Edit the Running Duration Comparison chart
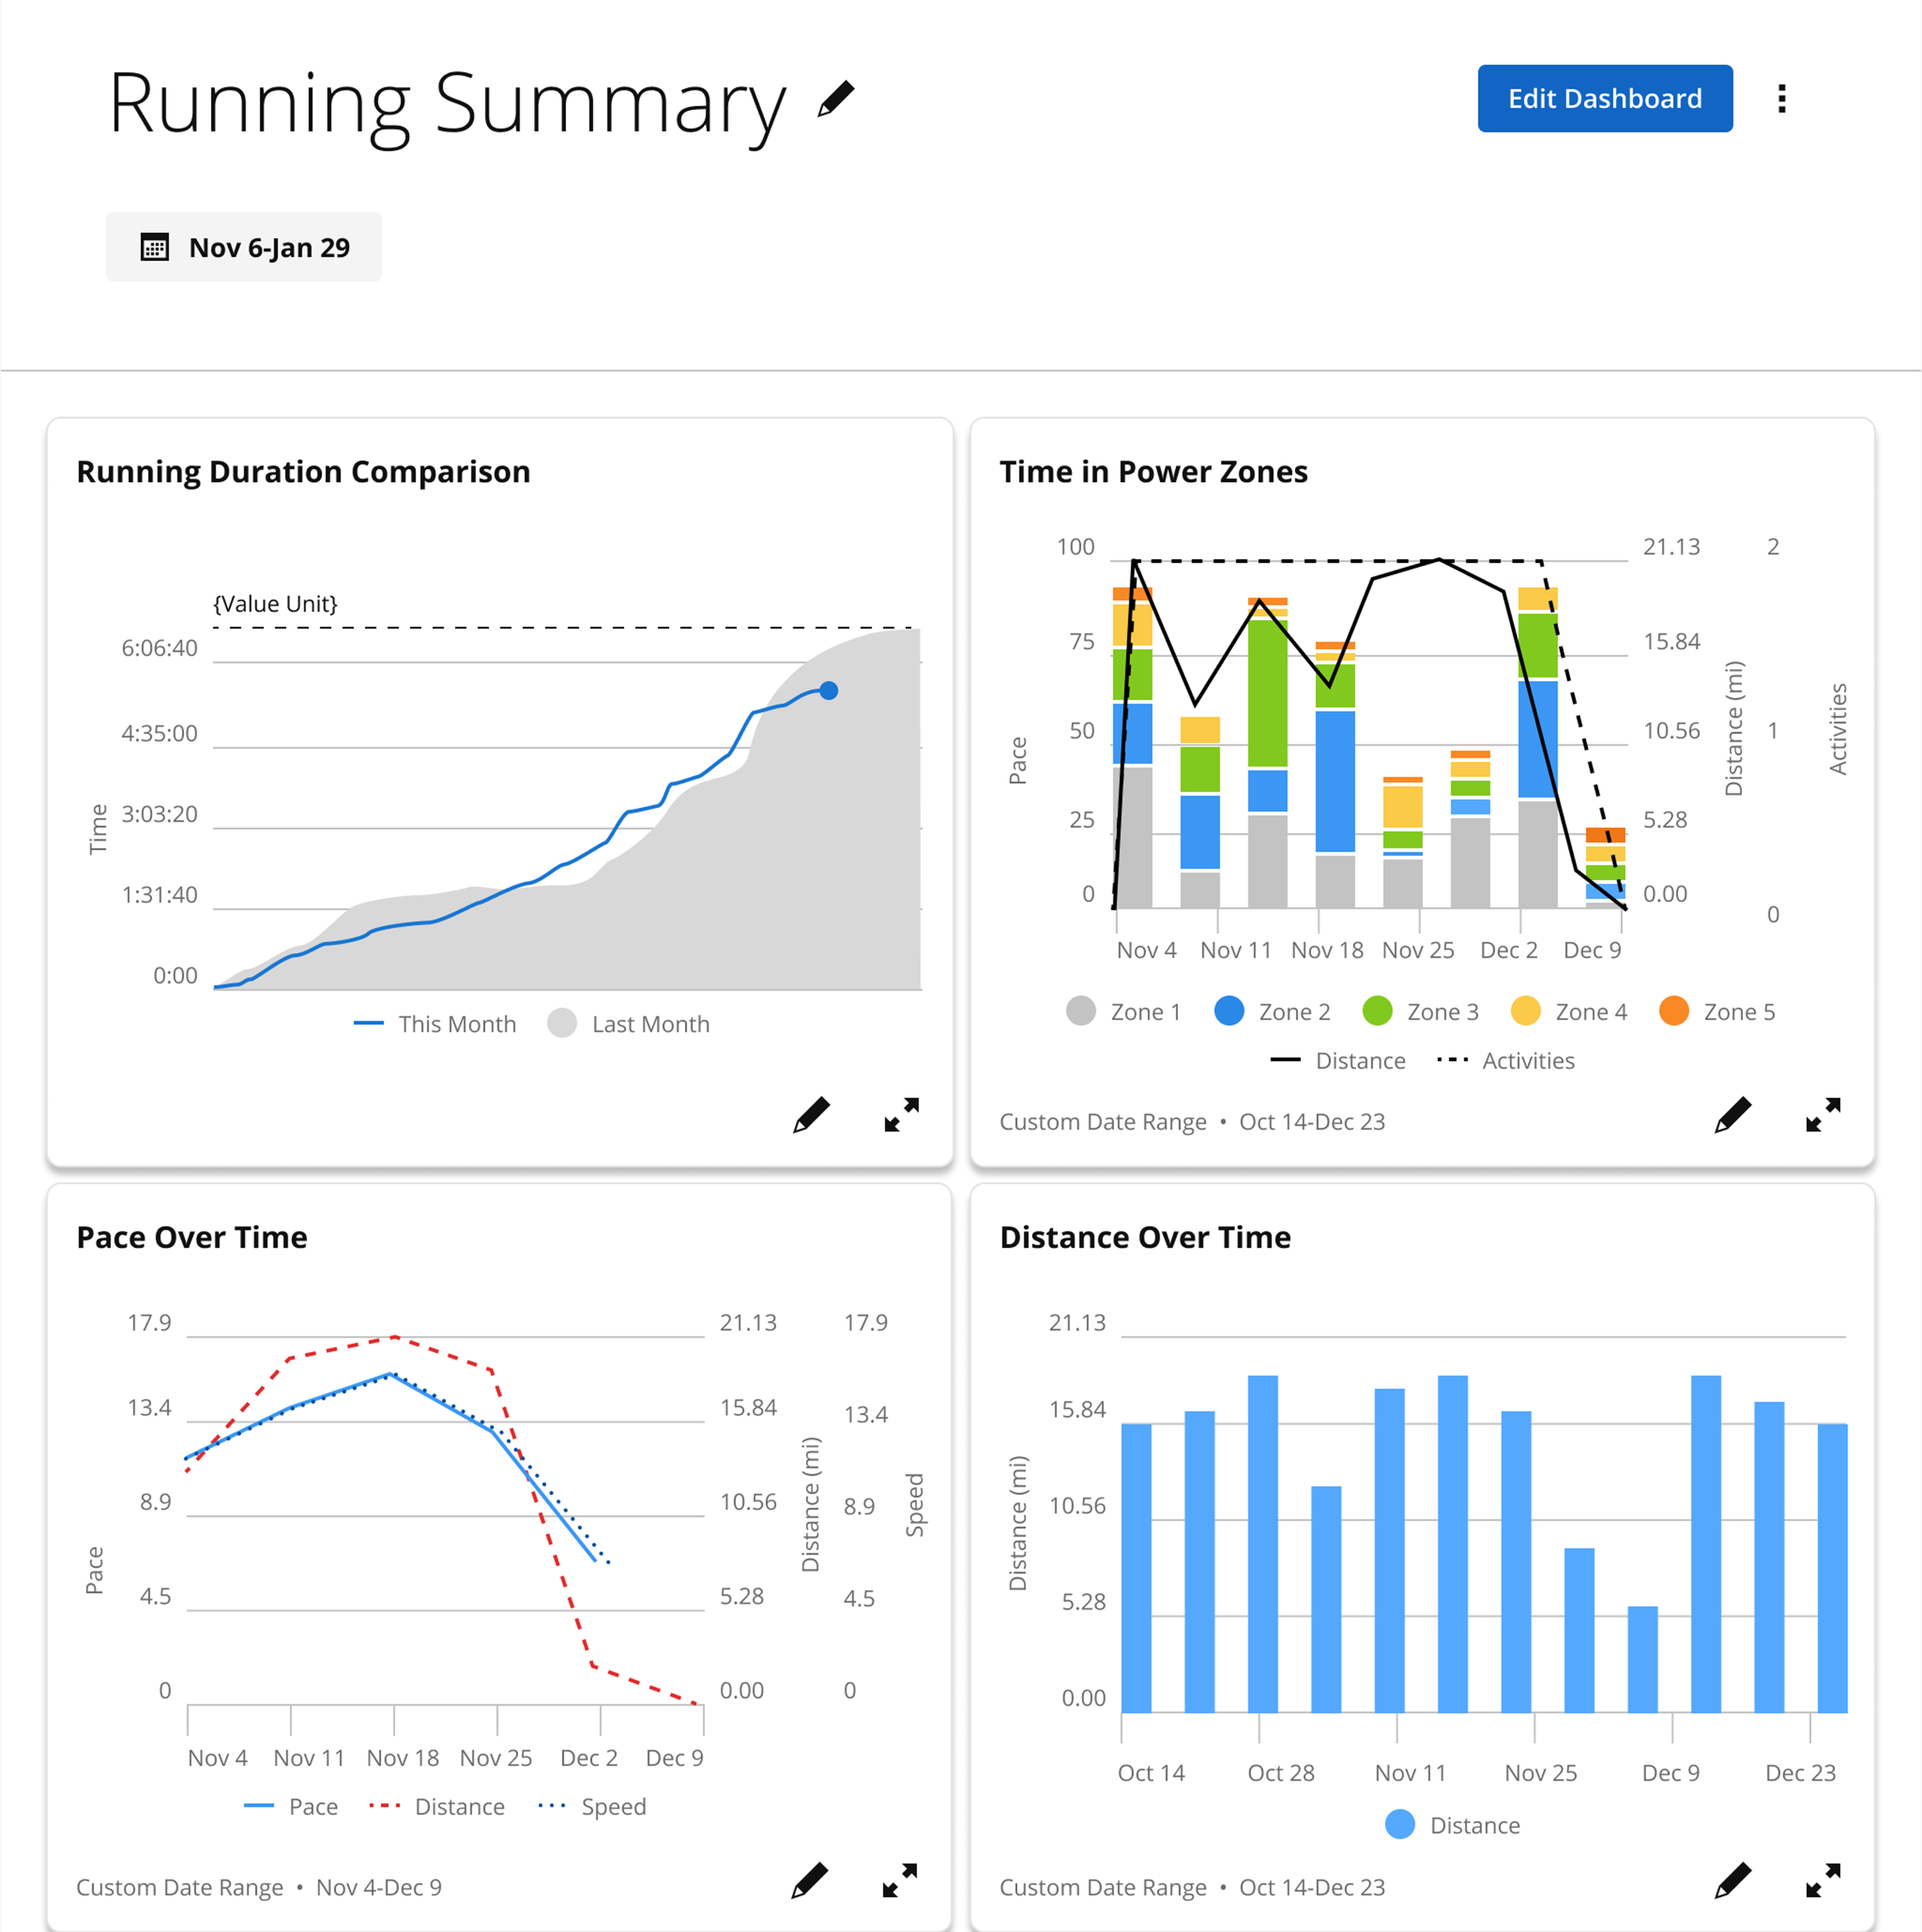Viewport: 1922px width, 1932px height. [811, 1115]
